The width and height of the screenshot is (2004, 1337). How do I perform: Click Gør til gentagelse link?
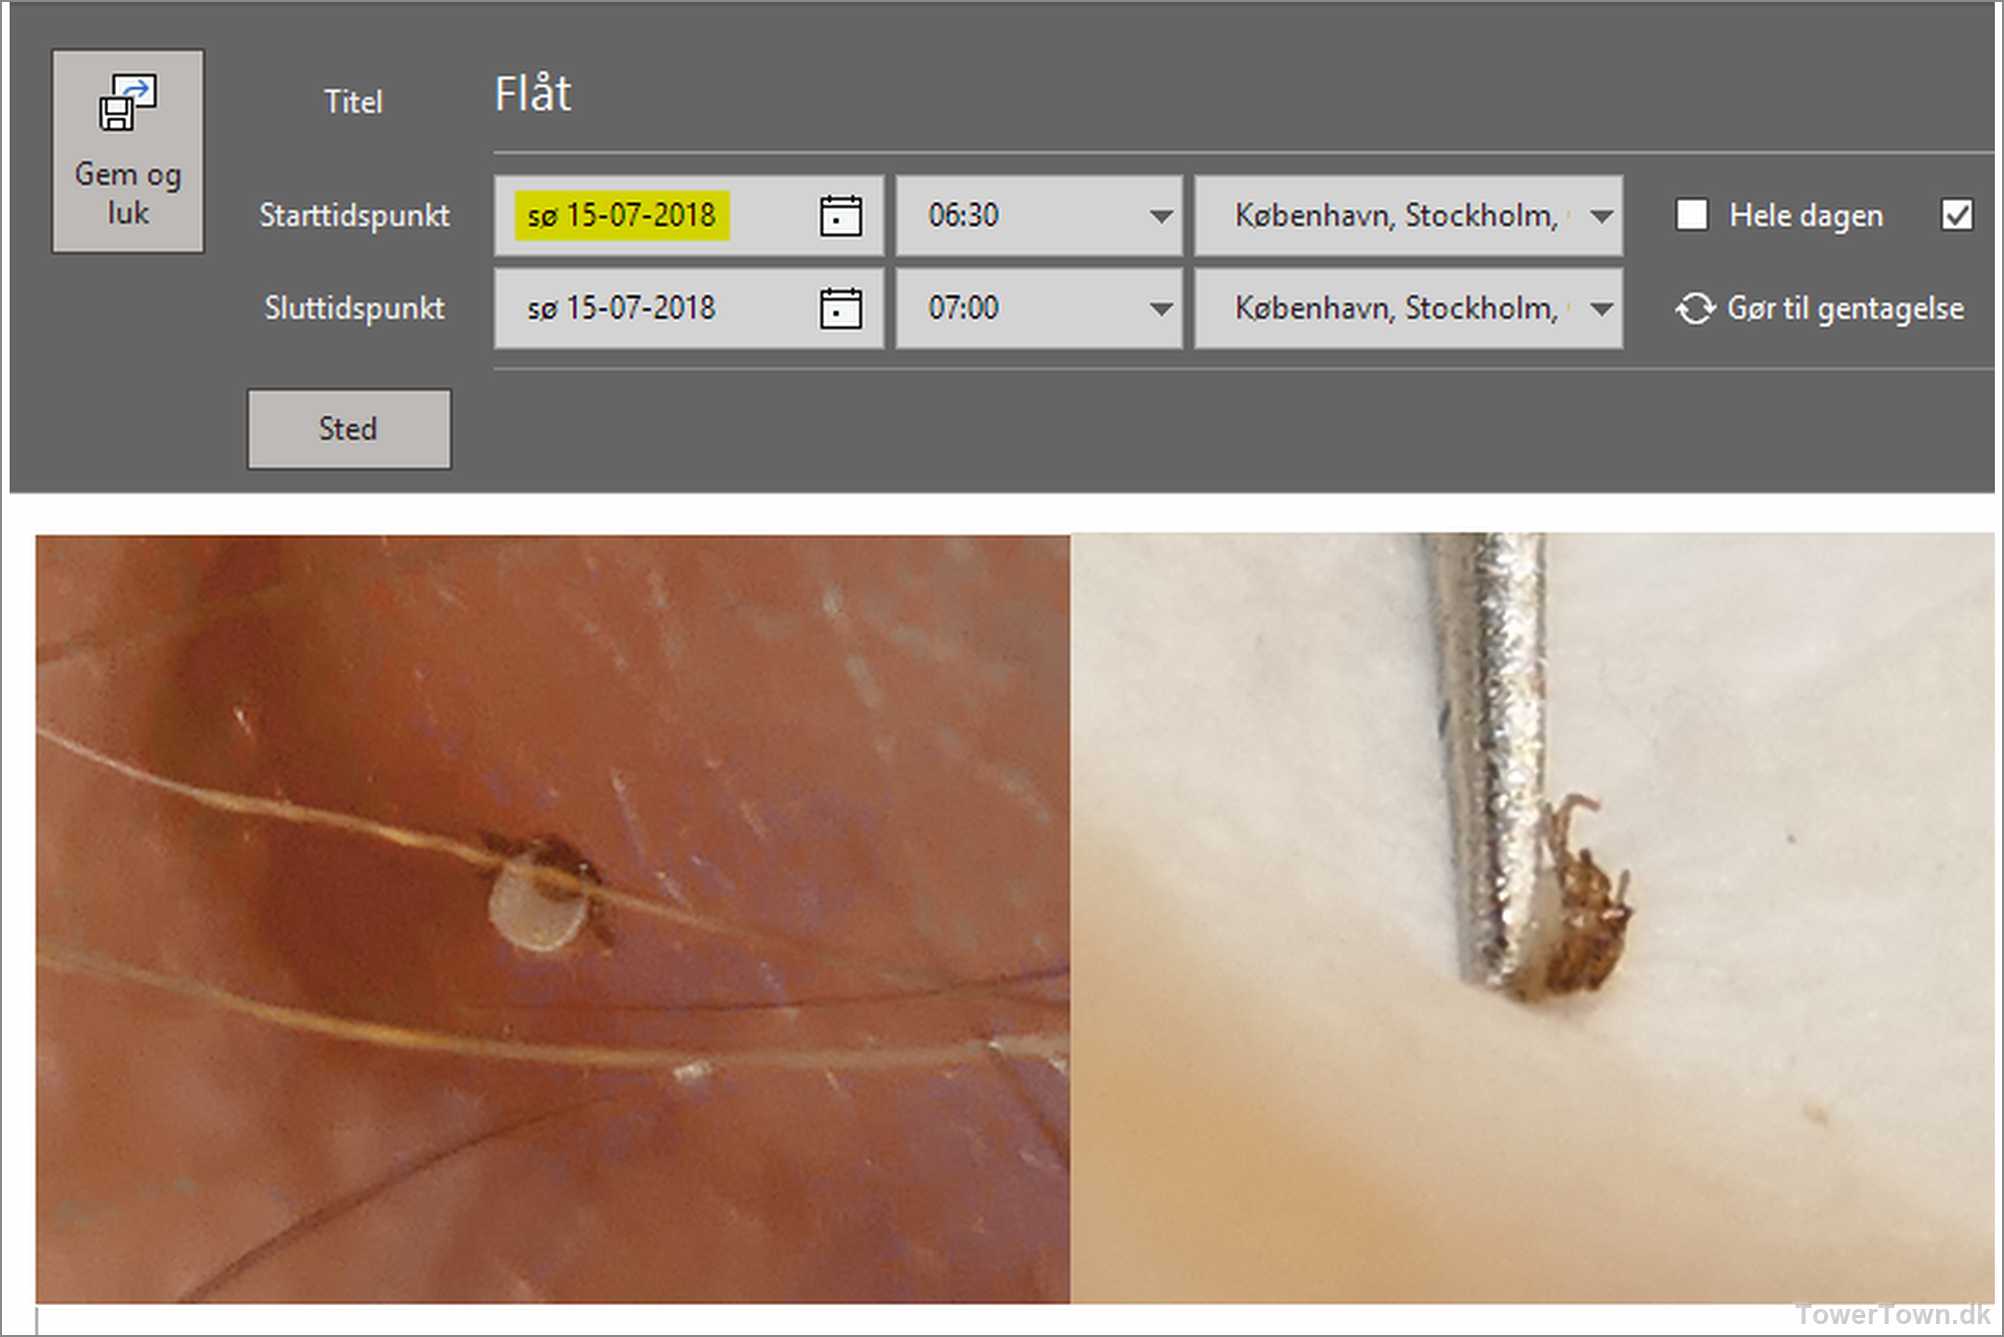(1845, 309)
